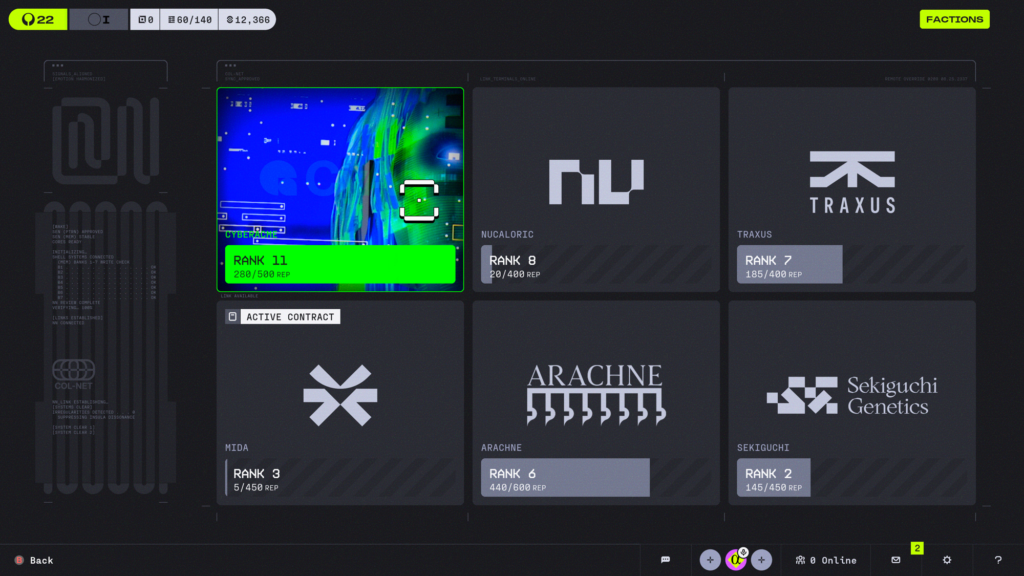Open the 0 Online friends list
The image size is (1024, 576).
[826, 560]
